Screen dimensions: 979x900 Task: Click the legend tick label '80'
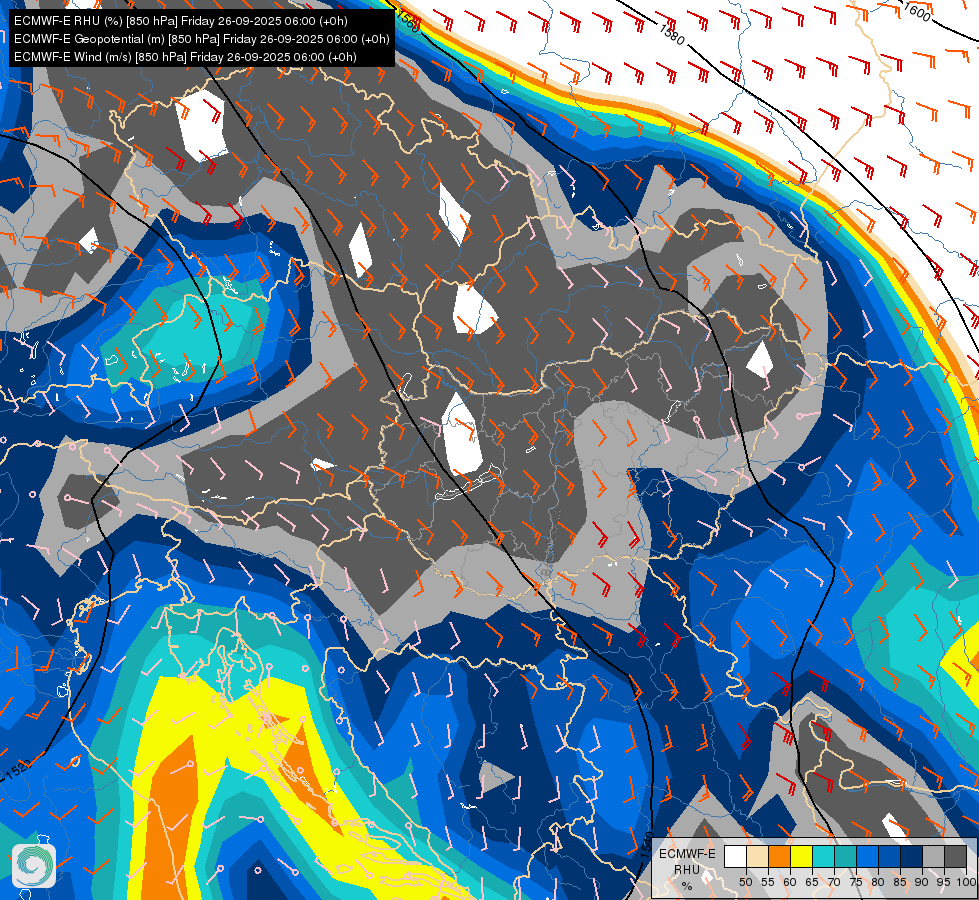pyautogui.click(x=878, y=882)
